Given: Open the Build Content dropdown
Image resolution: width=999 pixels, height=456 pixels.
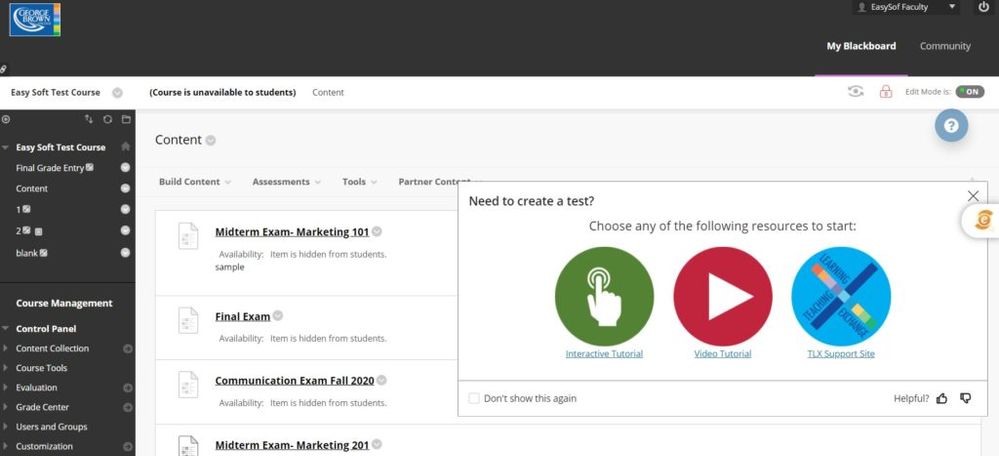Looking at the screenshot, I should click(194, 182).
